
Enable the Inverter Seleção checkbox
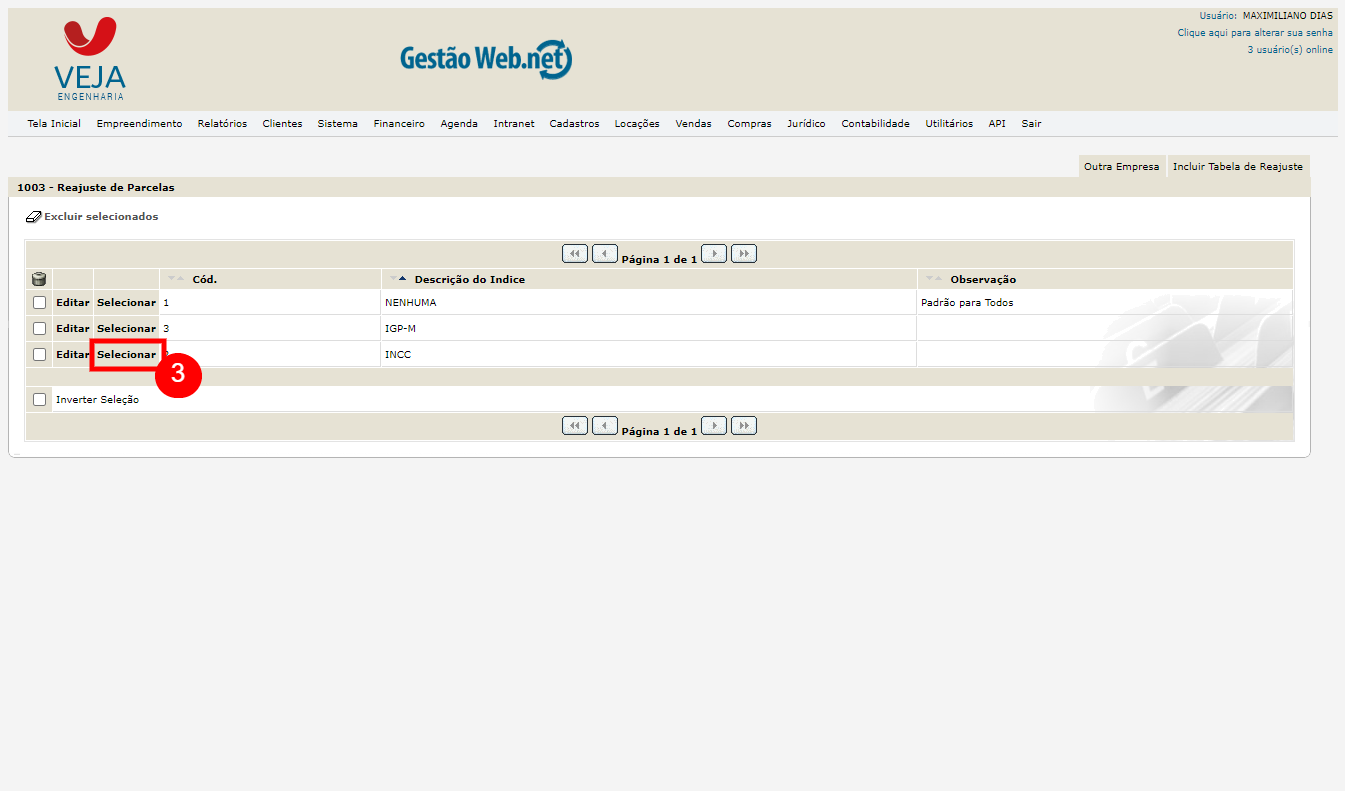pyautogui.click(x=40, y=400)
